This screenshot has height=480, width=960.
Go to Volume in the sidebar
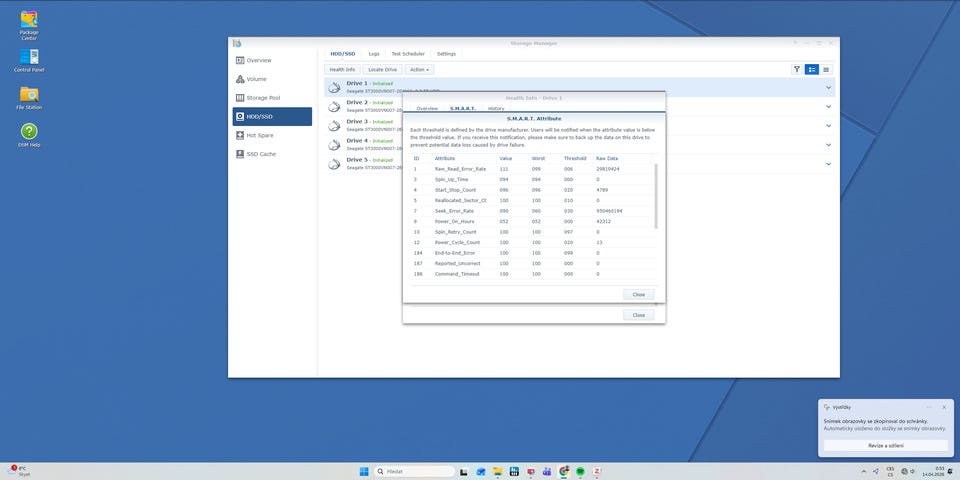(x=257, y=79)
